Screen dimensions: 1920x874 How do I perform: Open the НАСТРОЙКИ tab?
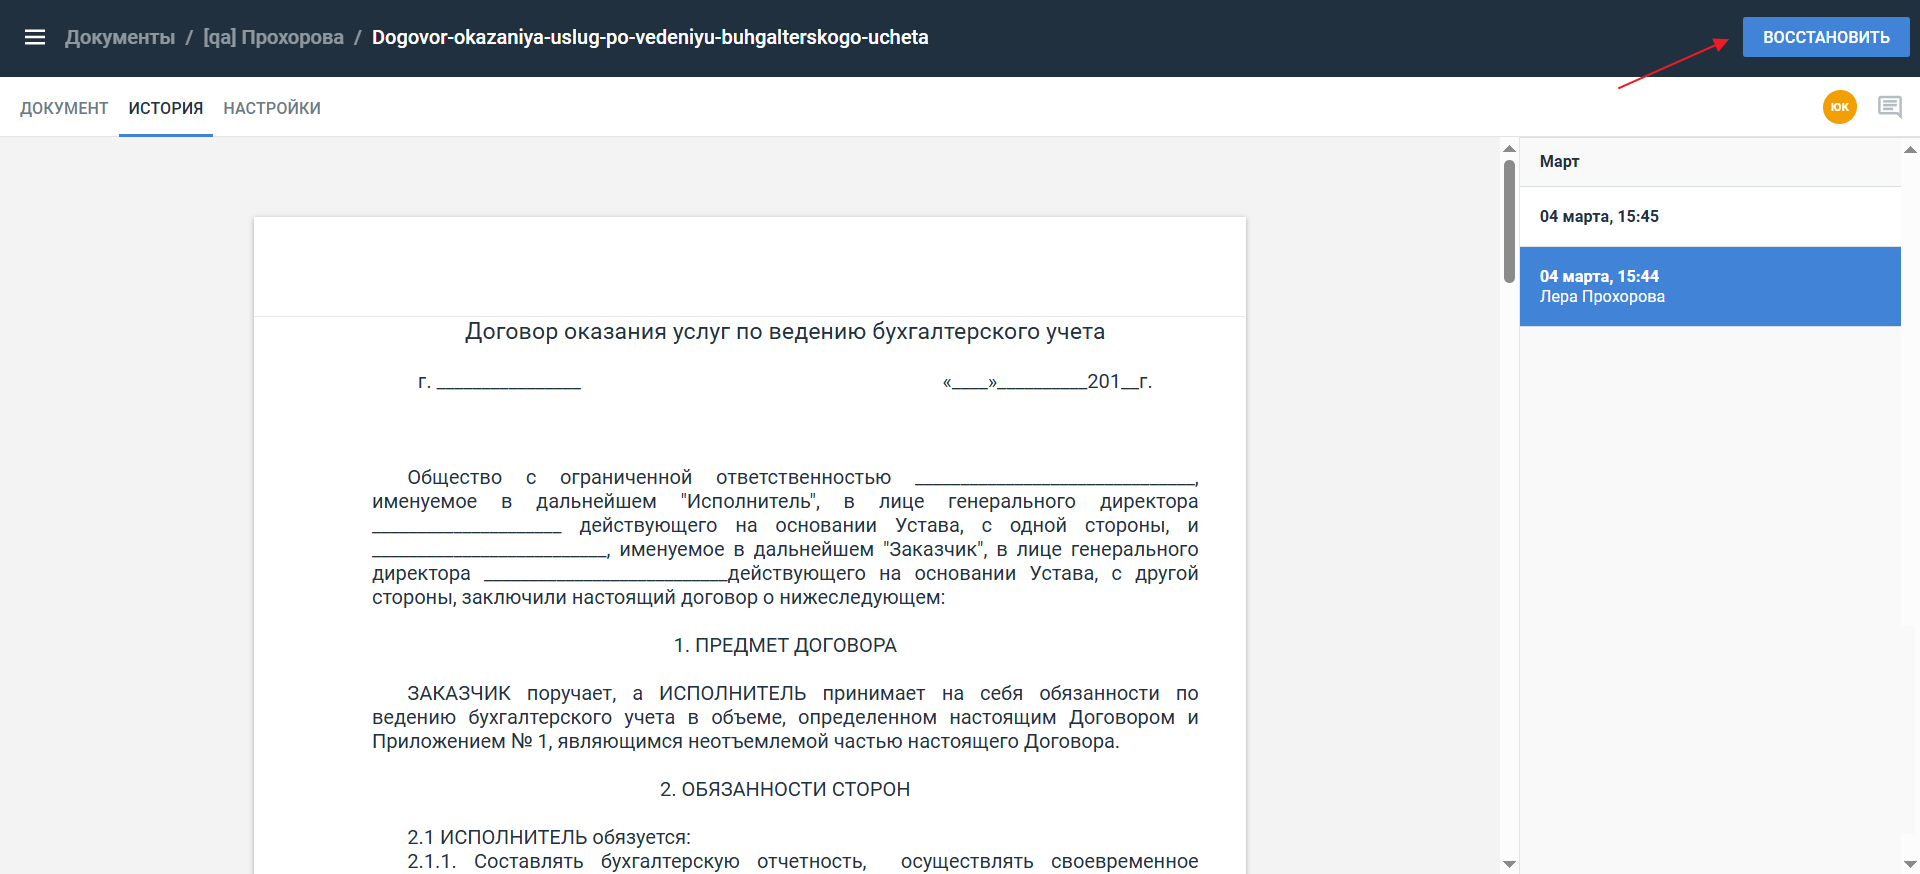[x=272, y=108]
